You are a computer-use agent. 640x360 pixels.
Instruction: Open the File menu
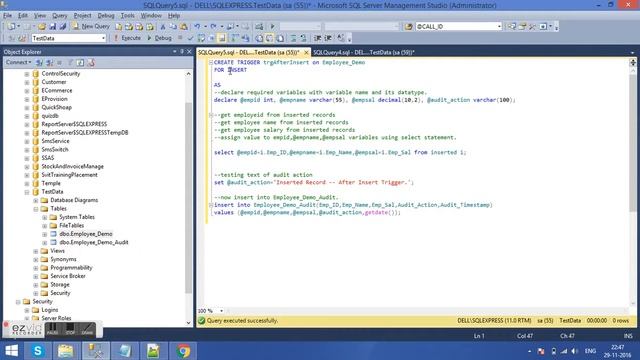point(7,16)
